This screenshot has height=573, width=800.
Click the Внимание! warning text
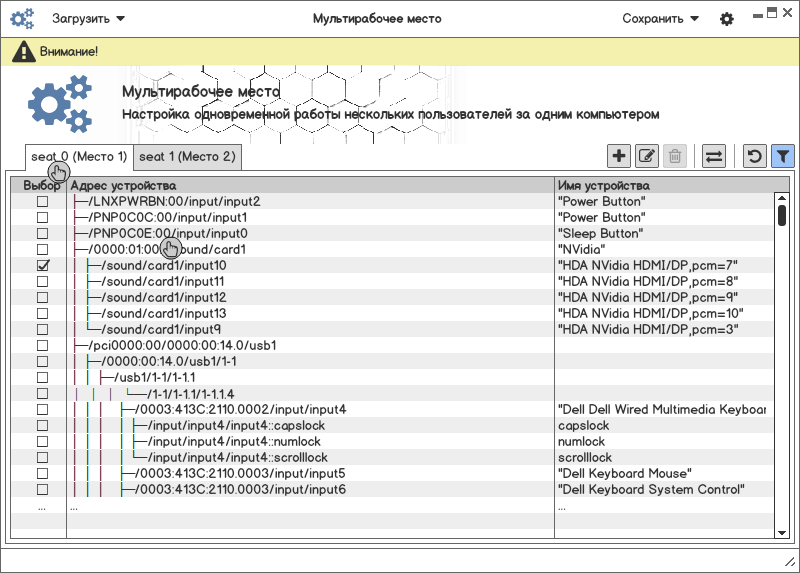point(69,52)
